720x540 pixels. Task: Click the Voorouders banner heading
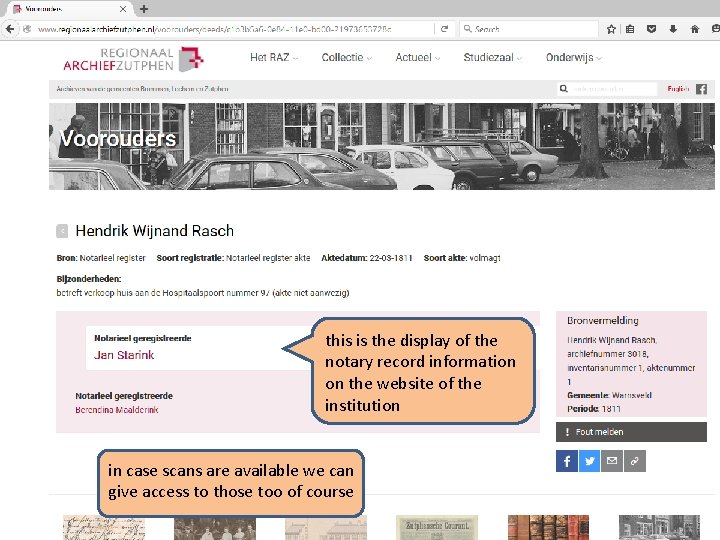pyautogui.click(x=118, y=139)
